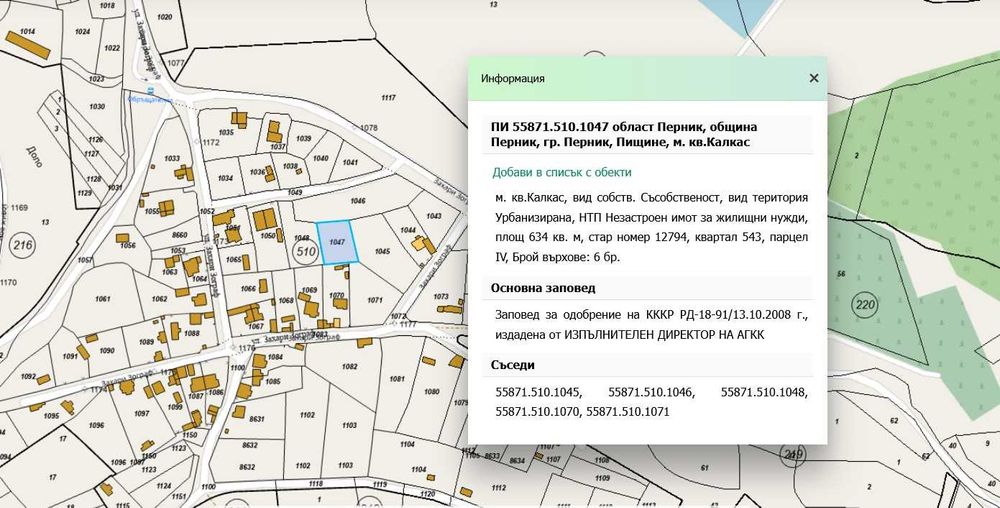The height and width of the screenshot is (508, 1000).
Task: Click the 'Съседи' section heading
Action: [x=513, y=365]
